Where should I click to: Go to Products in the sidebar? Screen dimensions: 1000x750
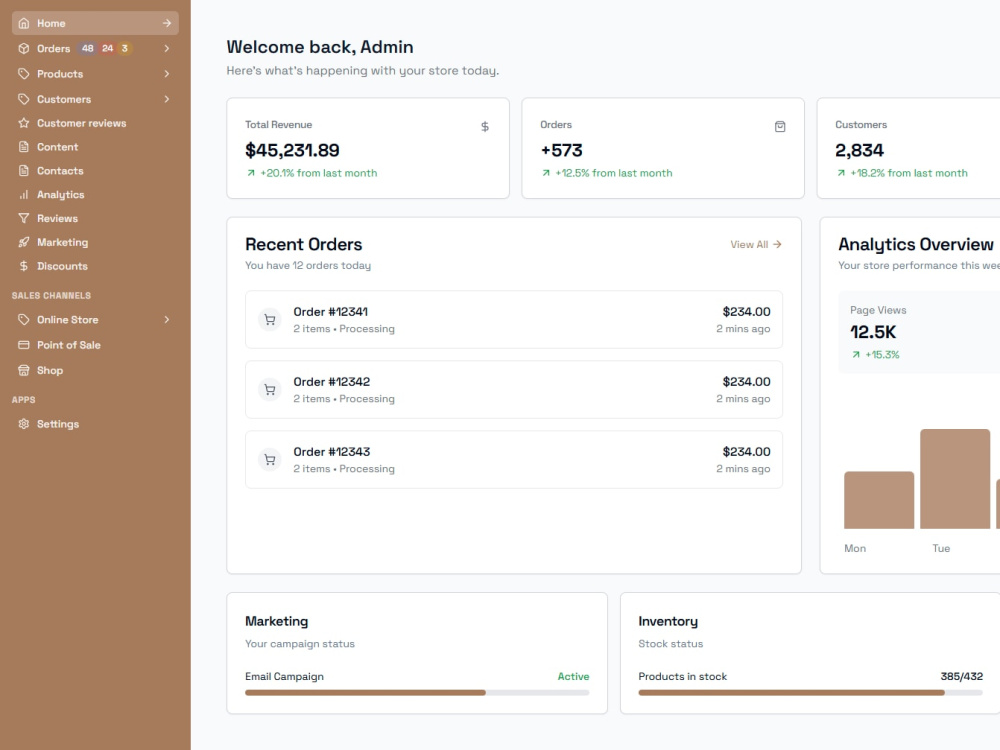95,74
